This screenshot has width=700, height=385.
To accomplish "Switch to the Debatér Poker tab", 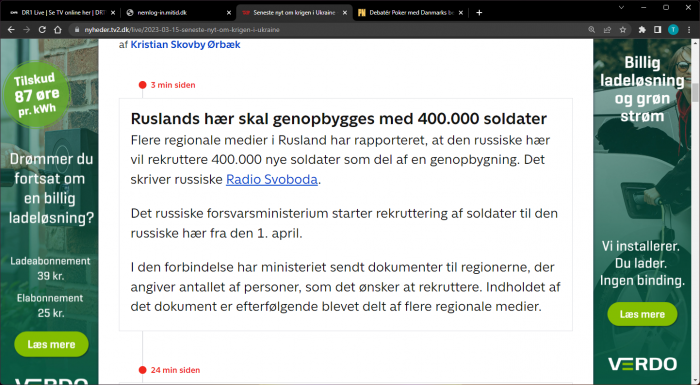I will [x=410, y=13].
